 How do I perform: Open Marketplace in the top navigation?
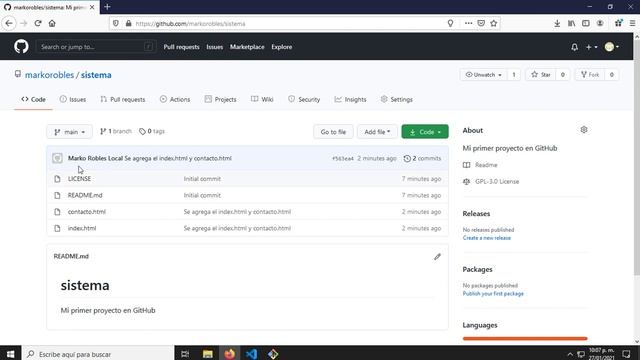[x=247, y=47]
